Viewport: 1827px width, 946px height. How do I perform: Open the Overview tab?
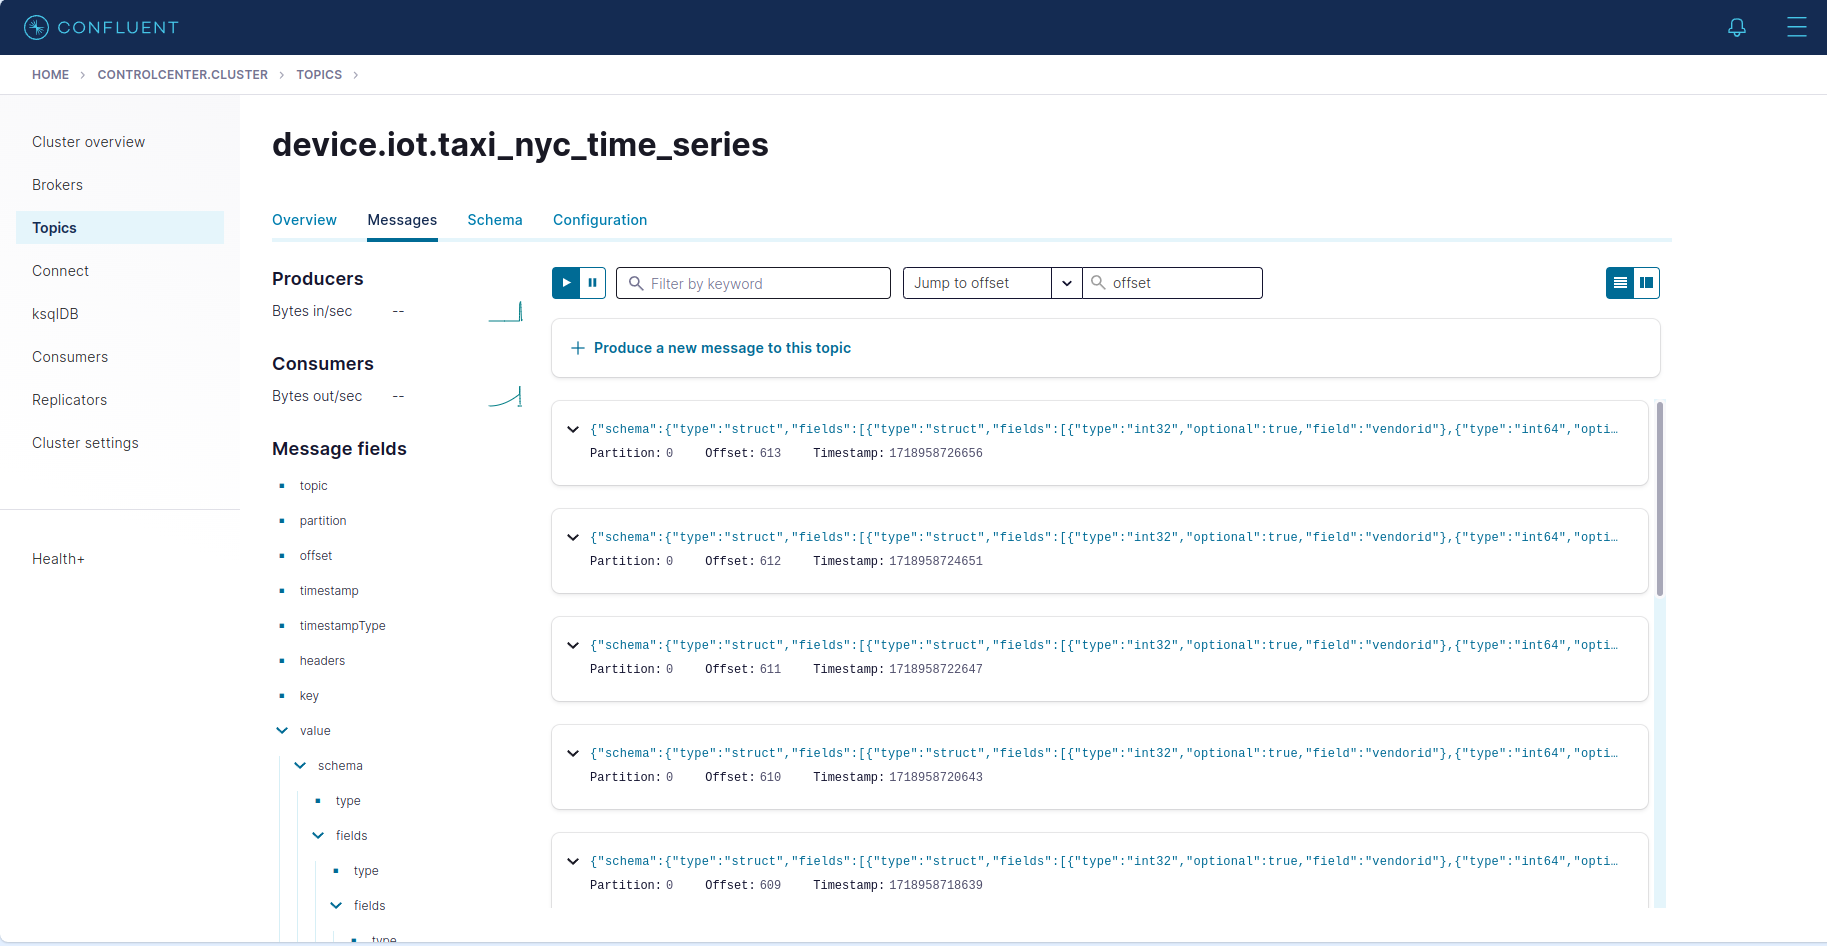(x=304, y=220)
